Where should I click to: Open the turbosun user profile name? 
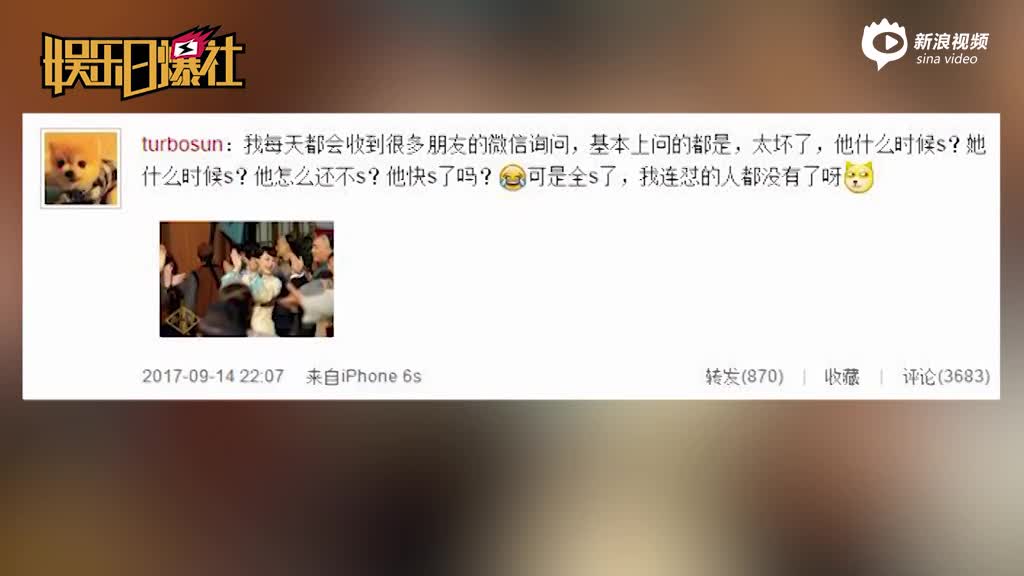point(182,144)
